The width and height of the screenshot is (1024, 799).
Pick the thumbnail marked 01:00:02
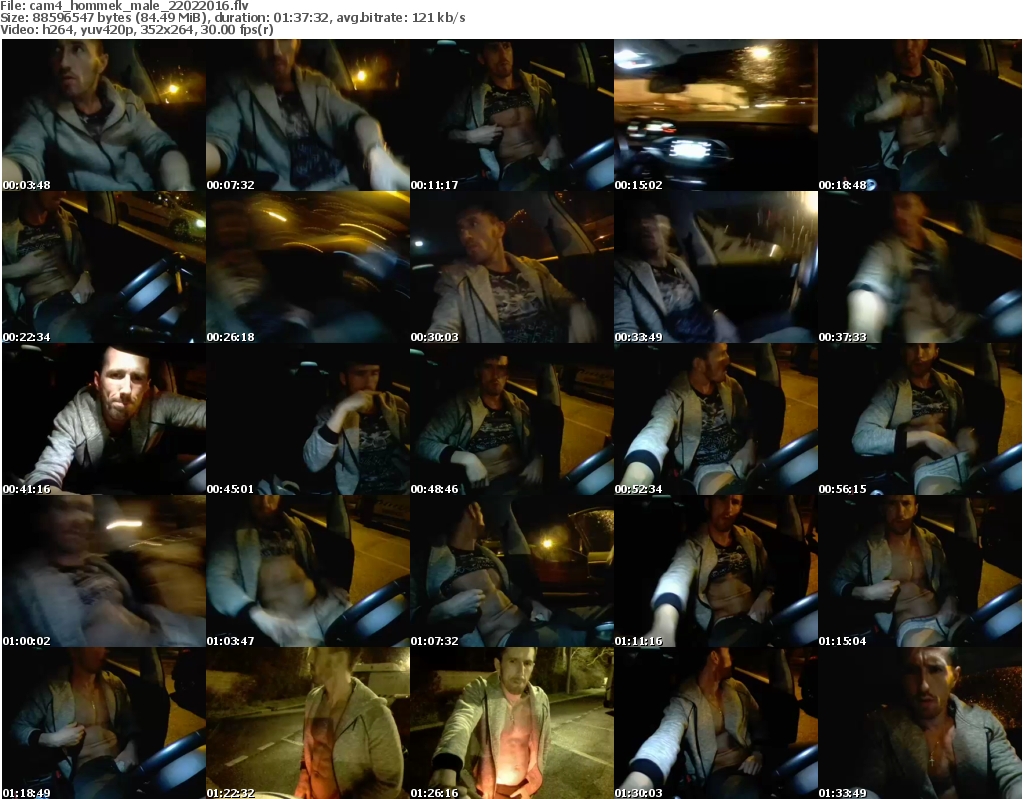[104, 572]
